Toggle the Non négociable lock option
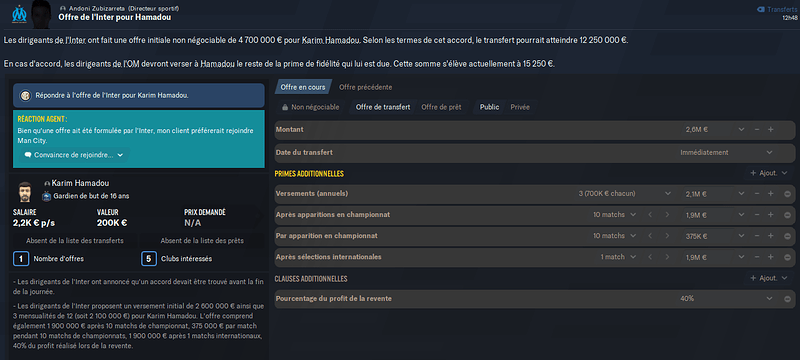This screenshot has height=360, width=800. pos(310,107)
